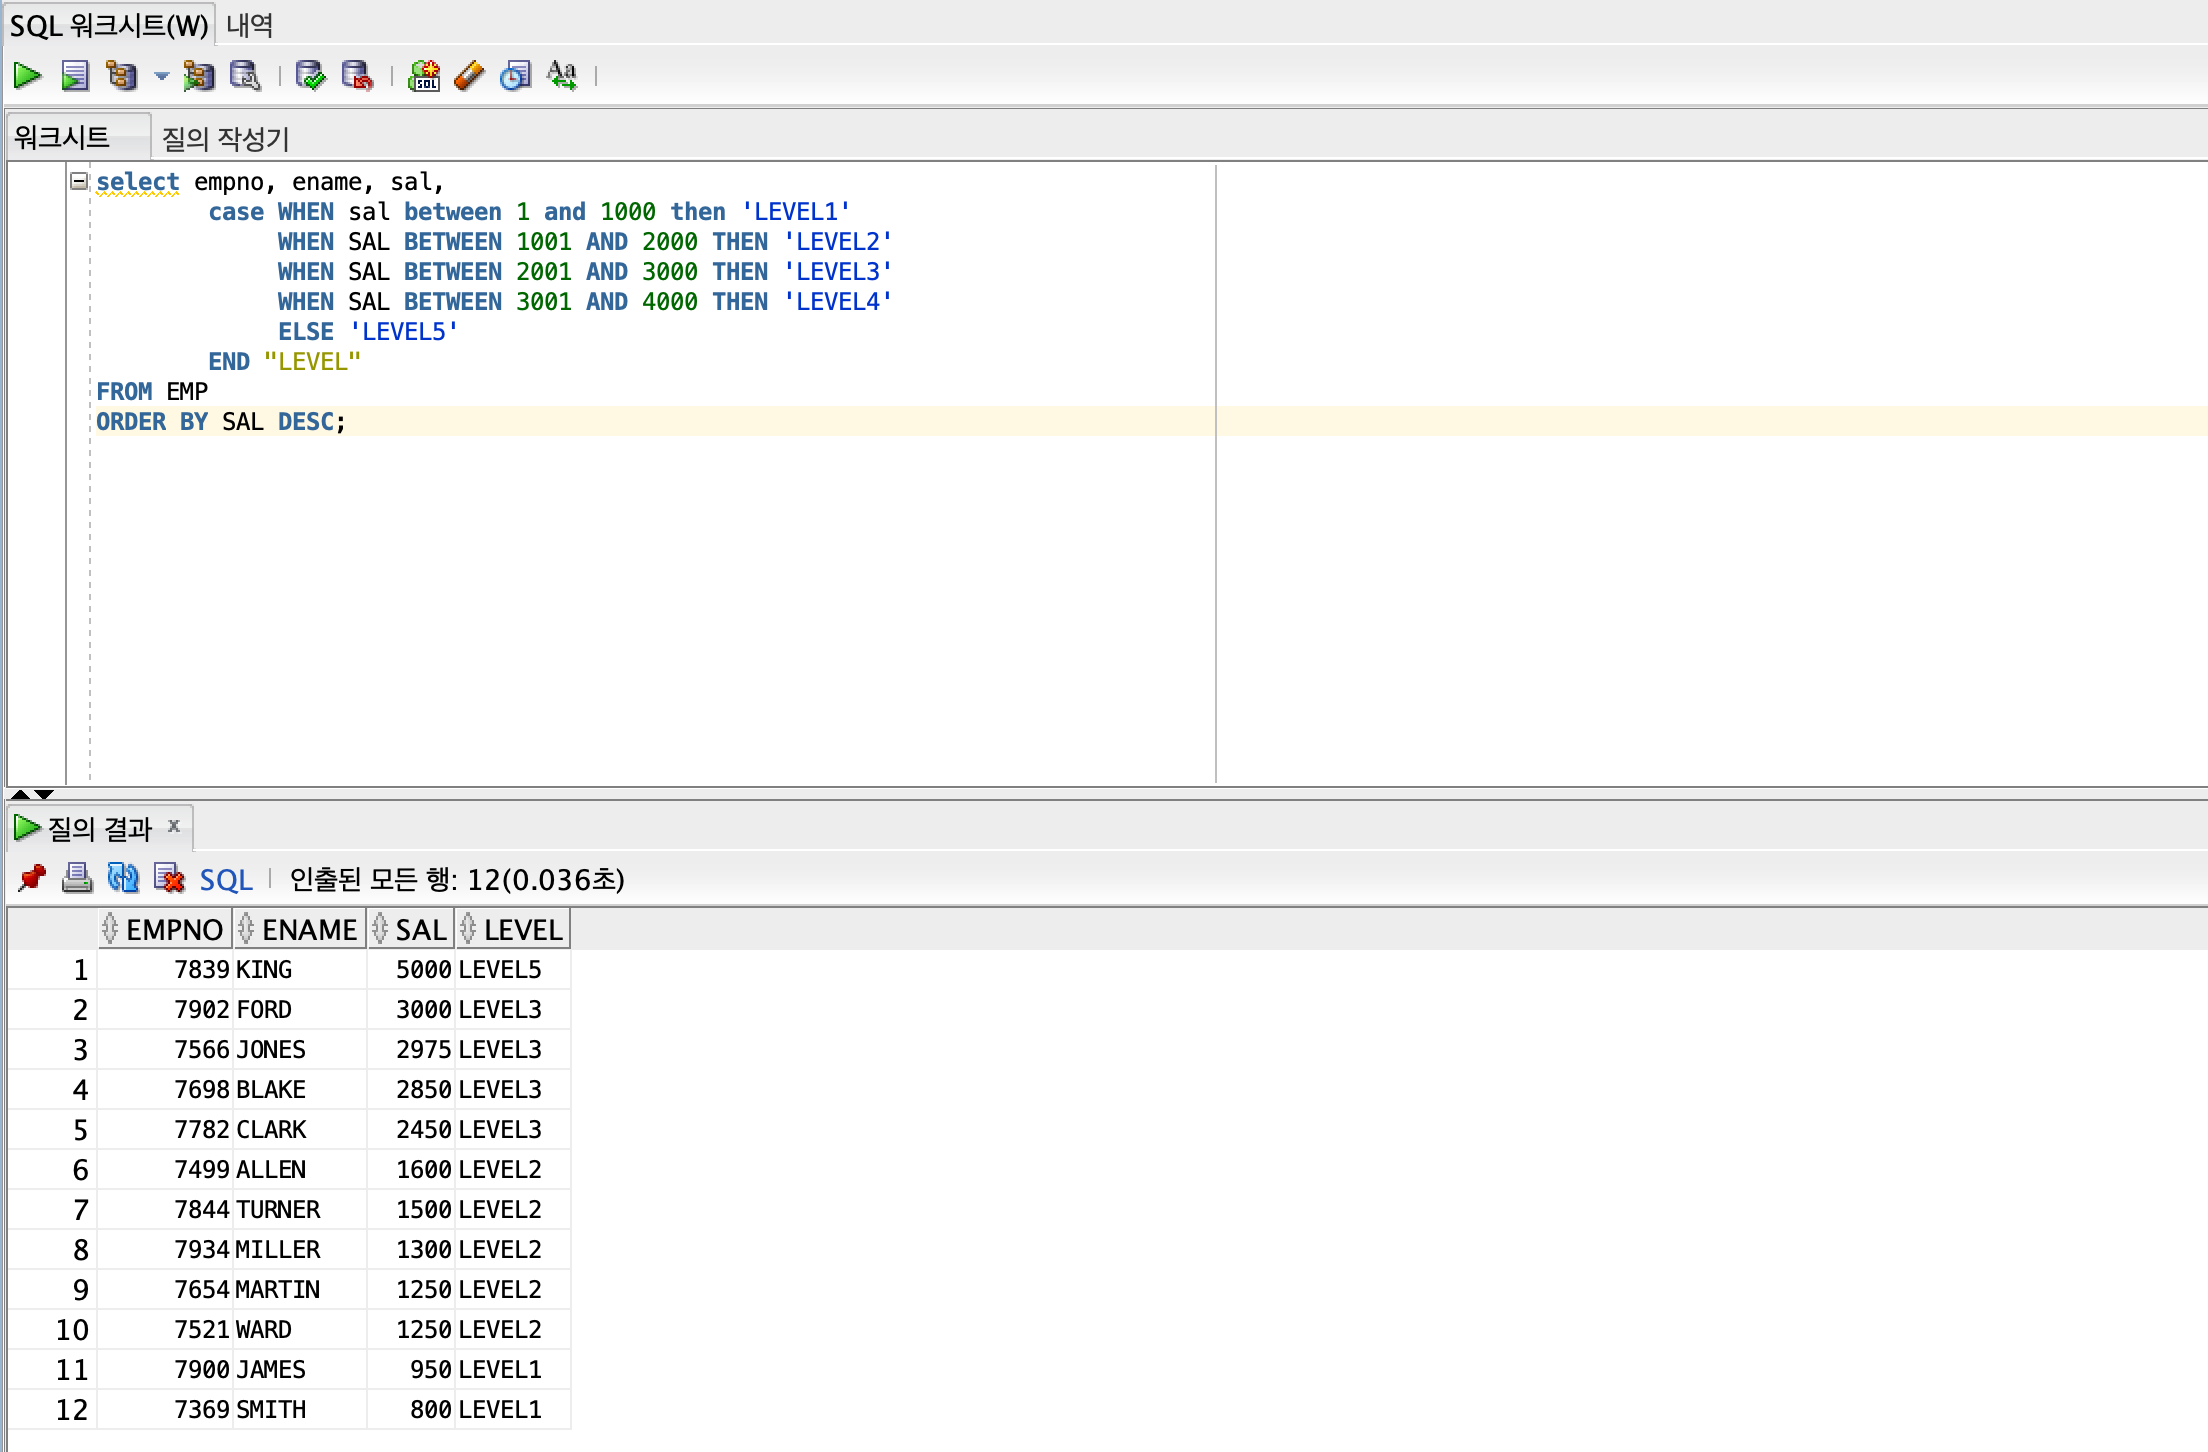2208x1452 pixels.
Task: Click the Run Script icon
Action: coord(75,76)
